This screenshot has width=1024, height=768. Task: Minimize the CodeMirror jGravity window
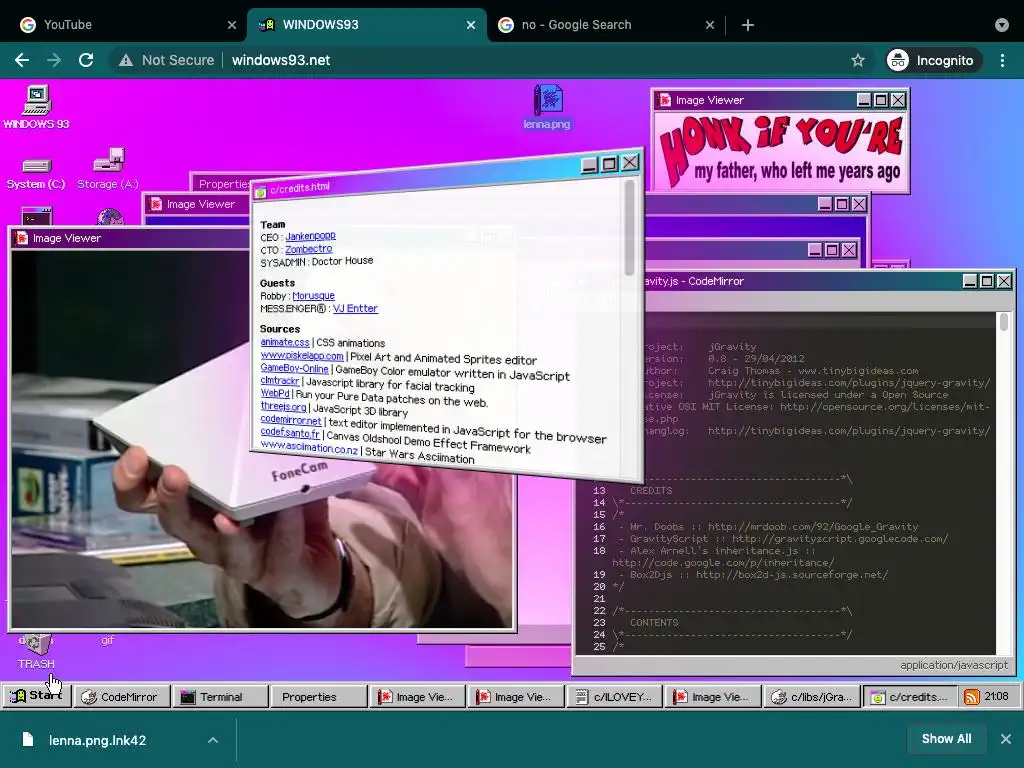pyautogui.click(x=970, y=281)
